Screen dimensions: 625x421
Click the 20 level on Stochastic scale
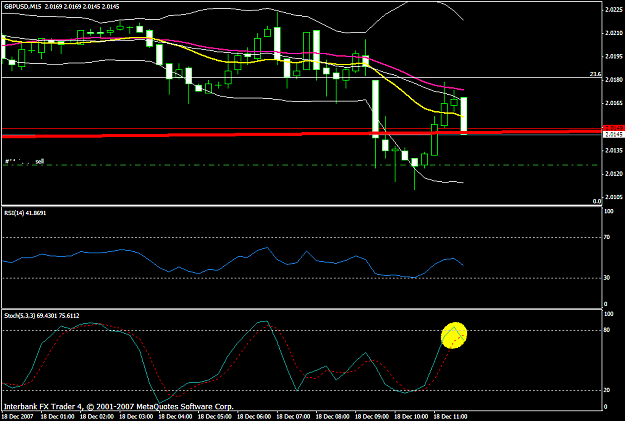click(607, 390)
